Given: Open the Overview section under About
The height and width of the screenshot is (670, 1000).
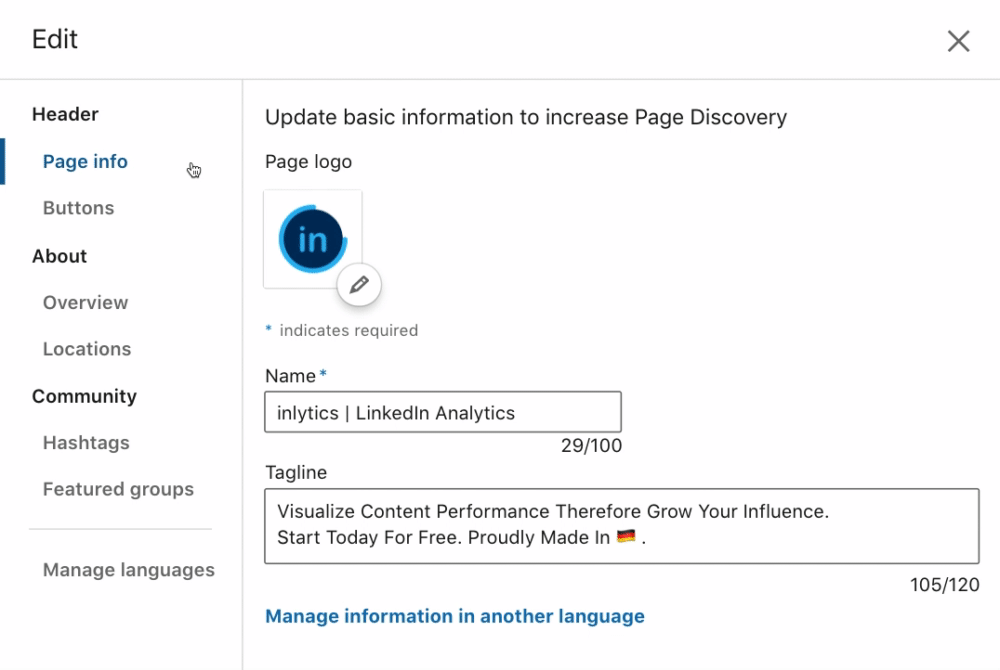Looking at the screenshot, I should click(85, 303).
